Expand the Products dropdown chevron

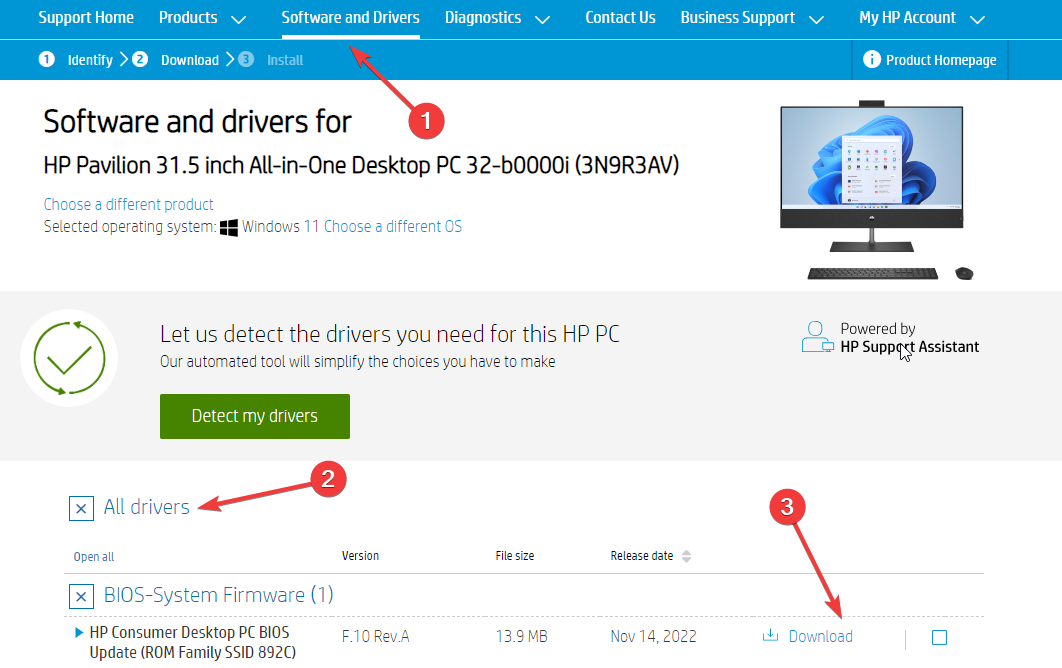point(238,20)
